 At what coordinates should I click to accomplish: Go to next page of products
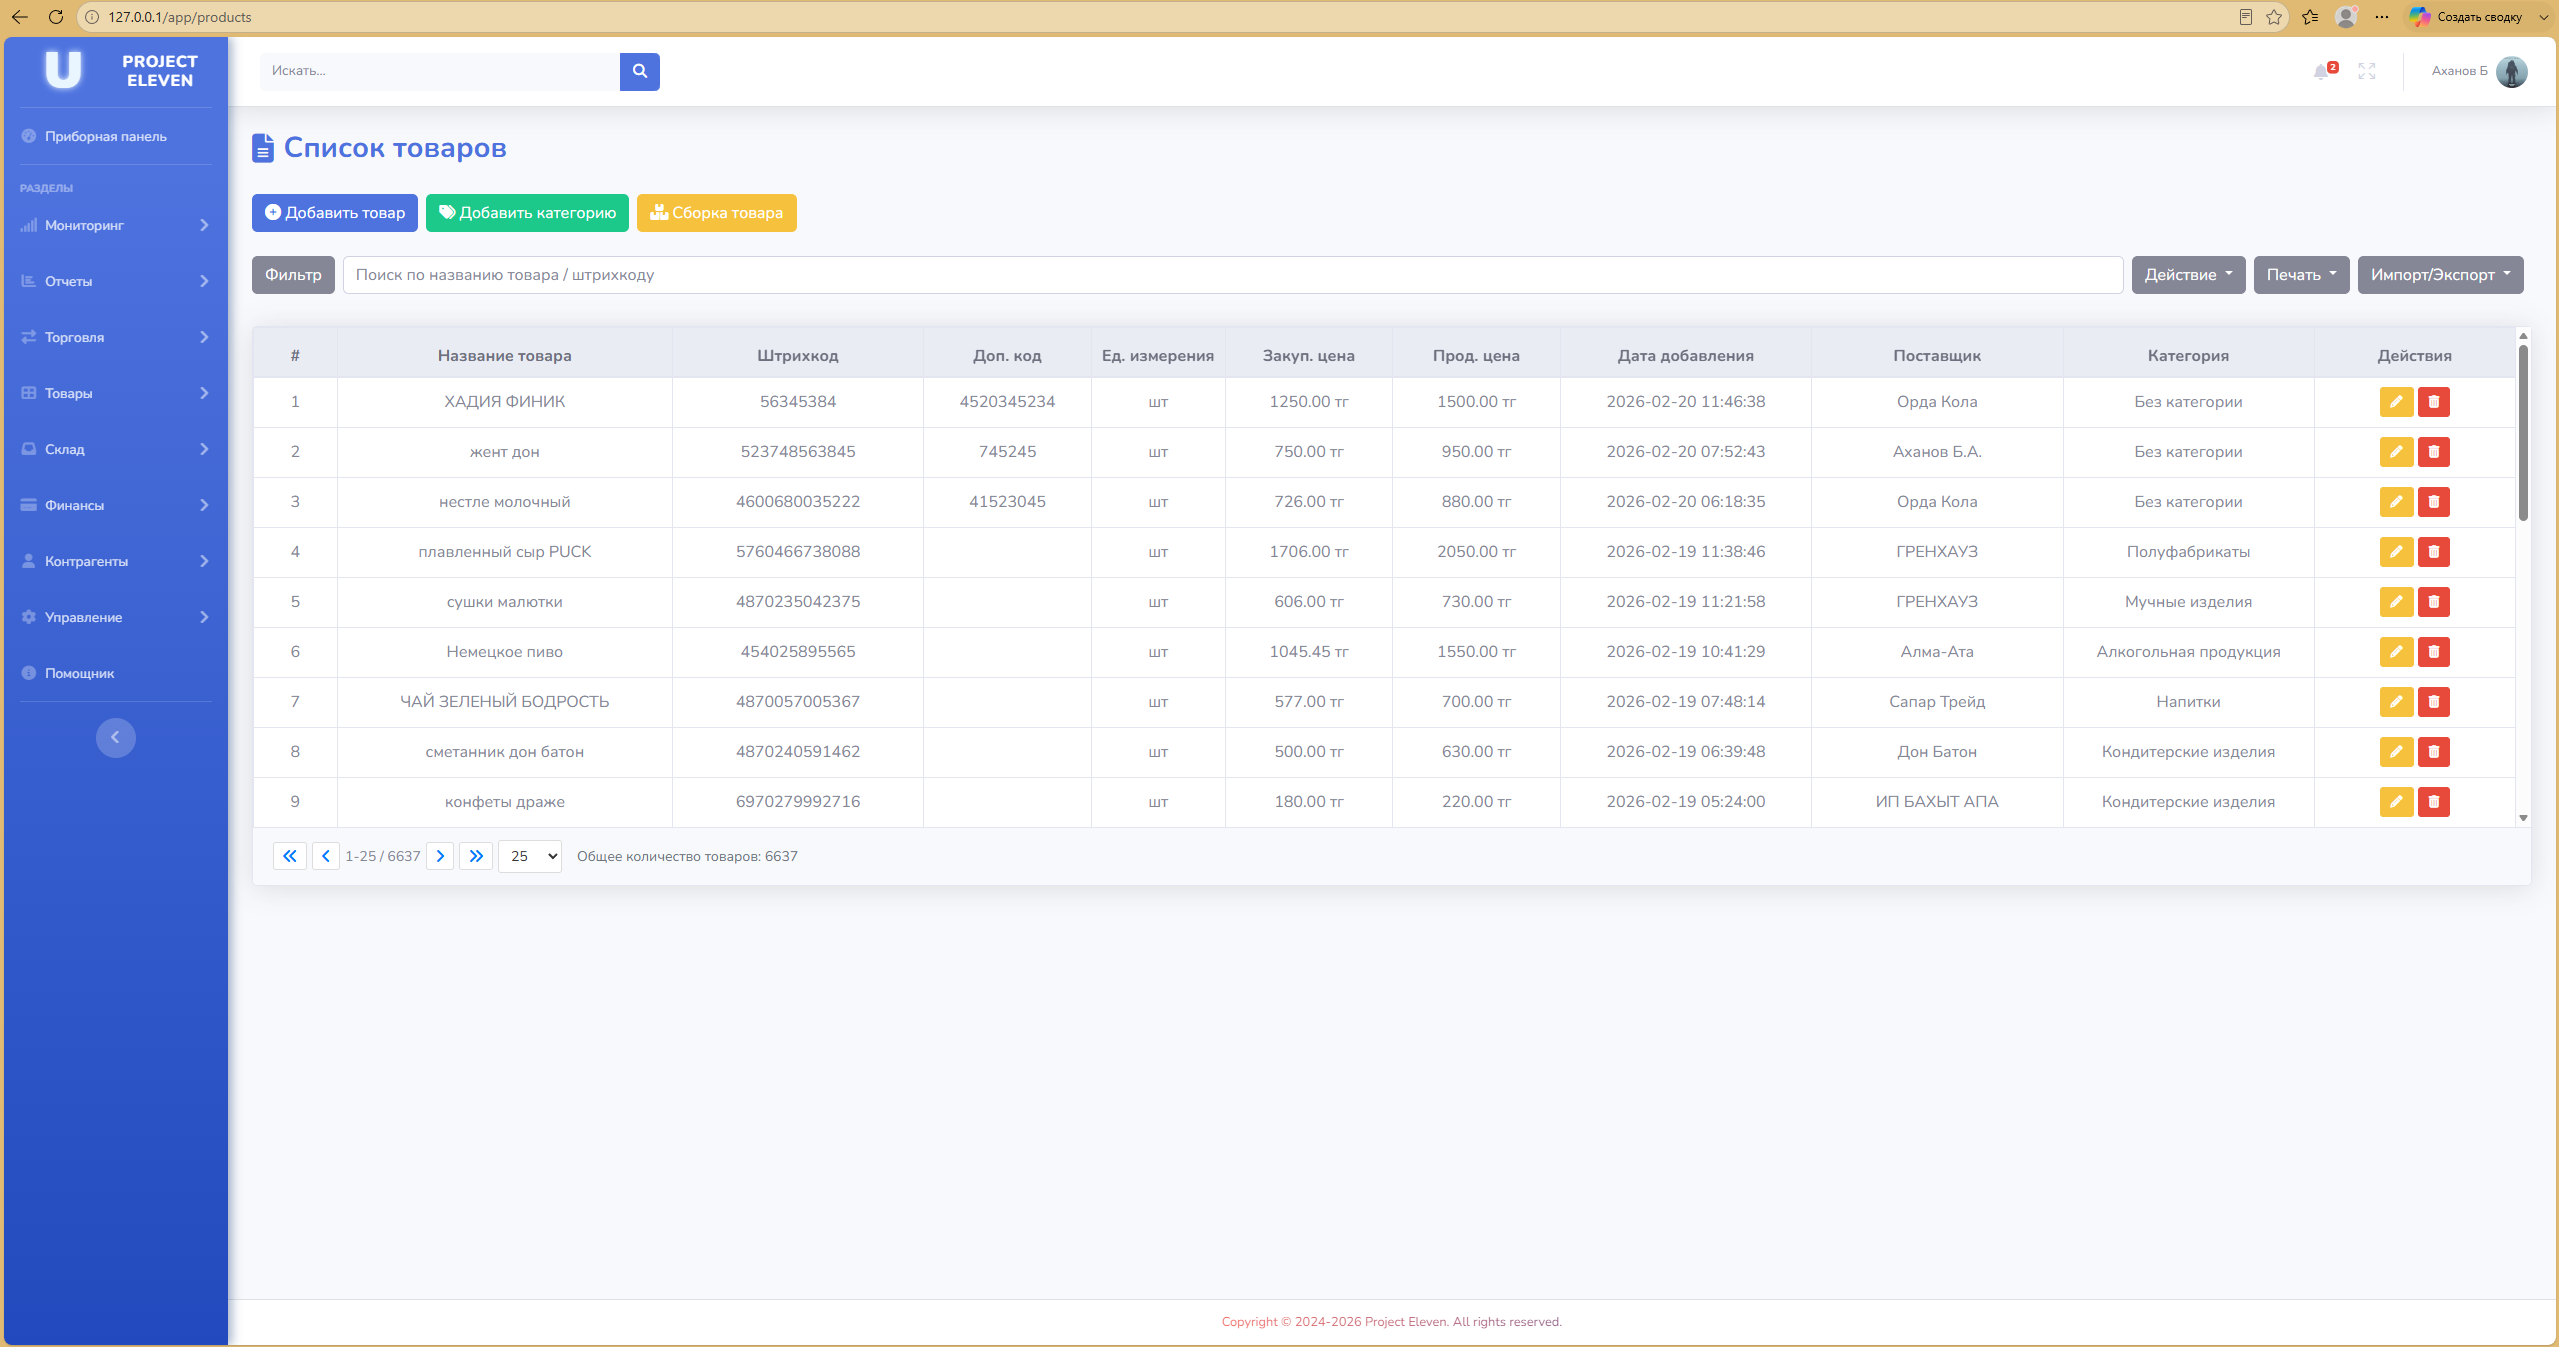tap(440, 856)
